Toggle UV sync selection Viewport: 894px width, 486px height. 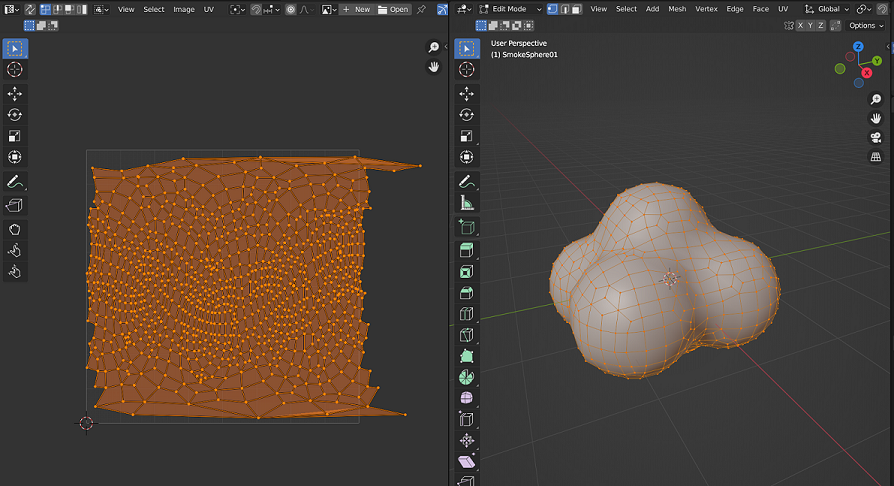coord(30,9)
